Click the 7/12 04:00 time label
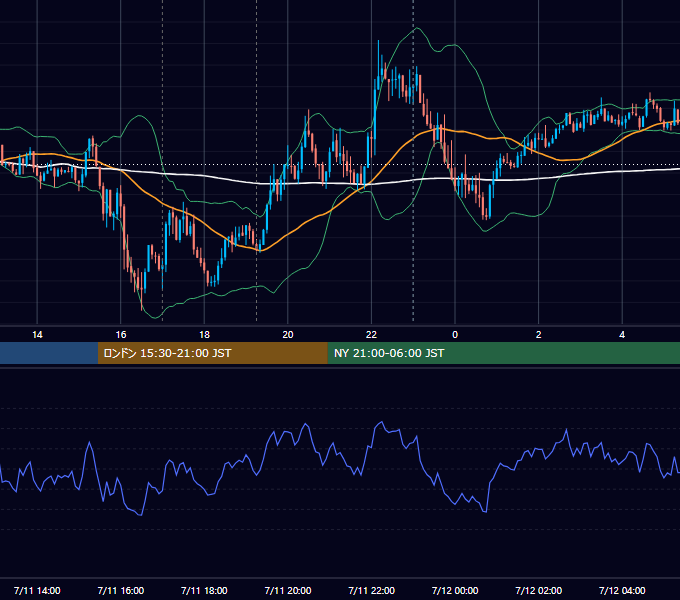Screen dimensions: 680x600 622,590
